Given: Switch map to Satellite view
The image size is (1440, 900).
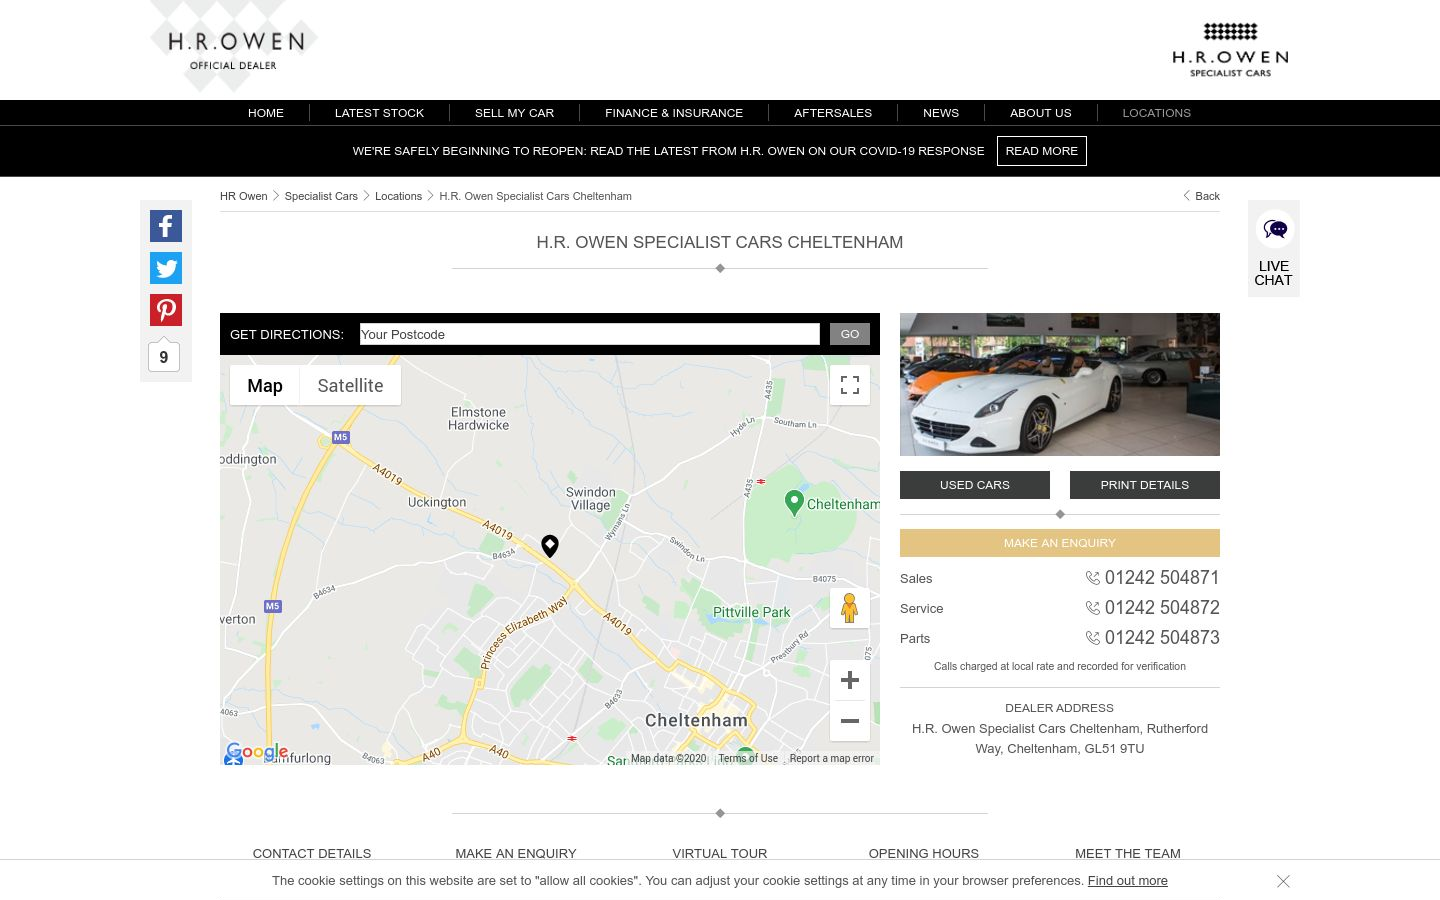Looking at the screenshot, I should point(350,385).
